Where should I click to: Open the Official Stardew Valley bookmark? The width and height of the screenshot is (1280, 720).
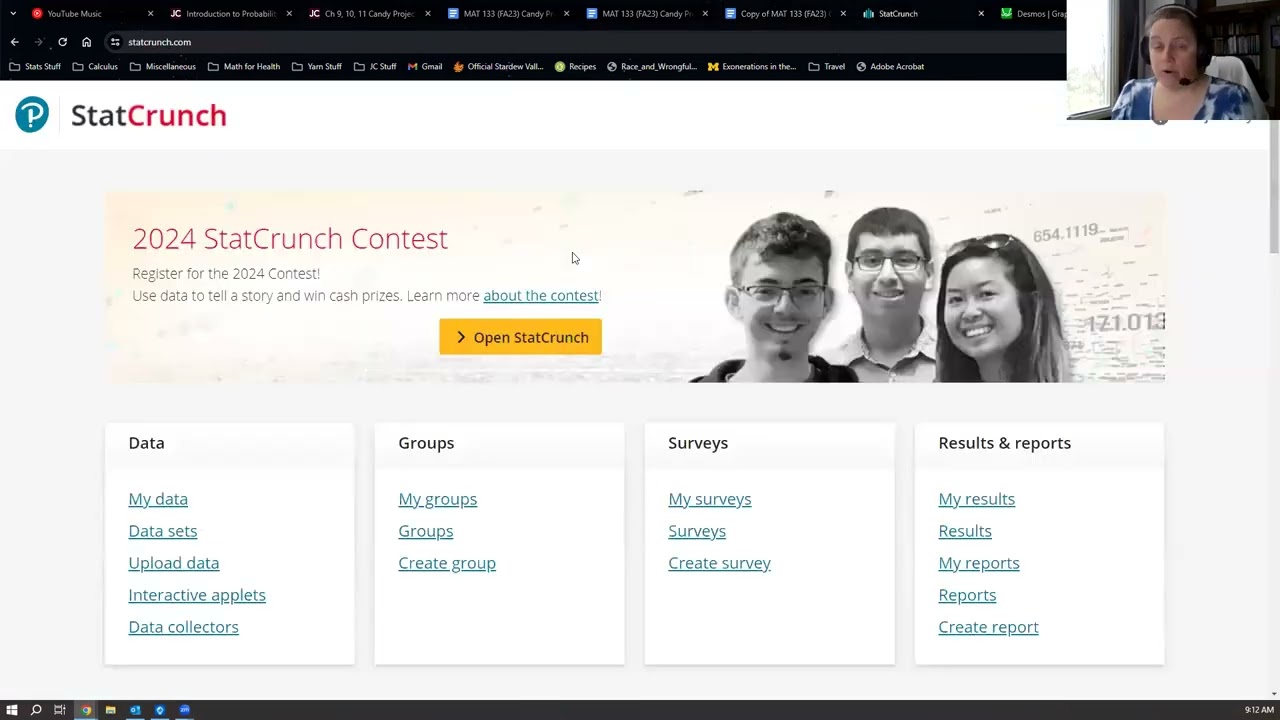(499, 67)
